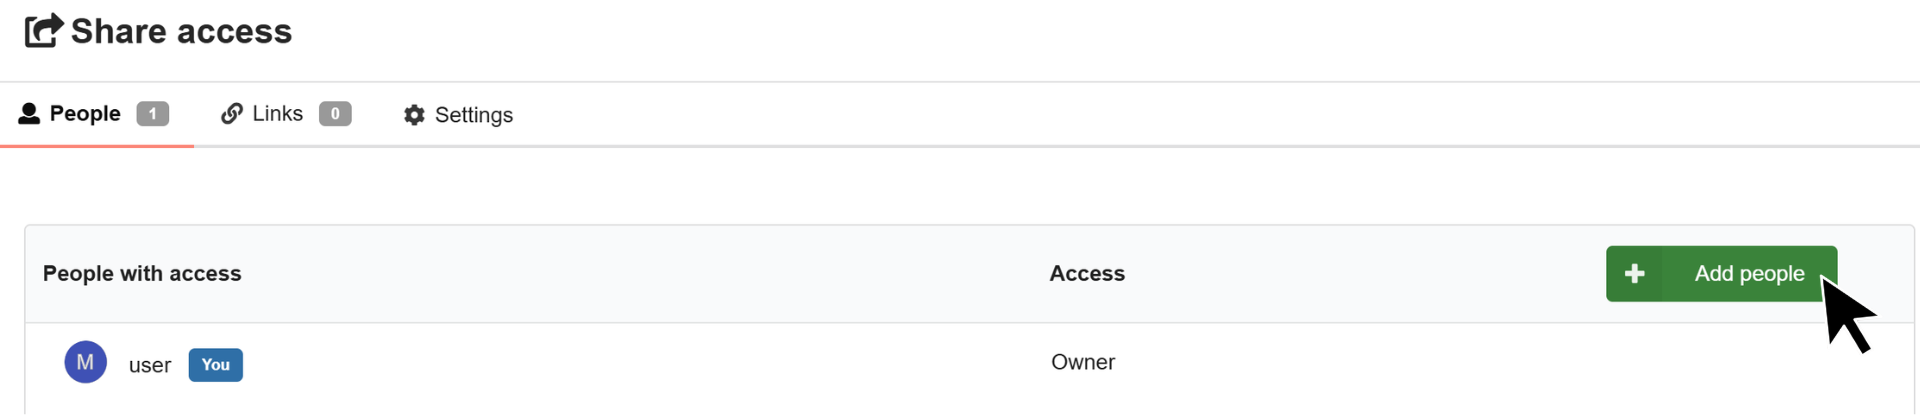Screen dimensions: 1920x415
Task: Click the plus icon on Add people
Action: 1635,274
